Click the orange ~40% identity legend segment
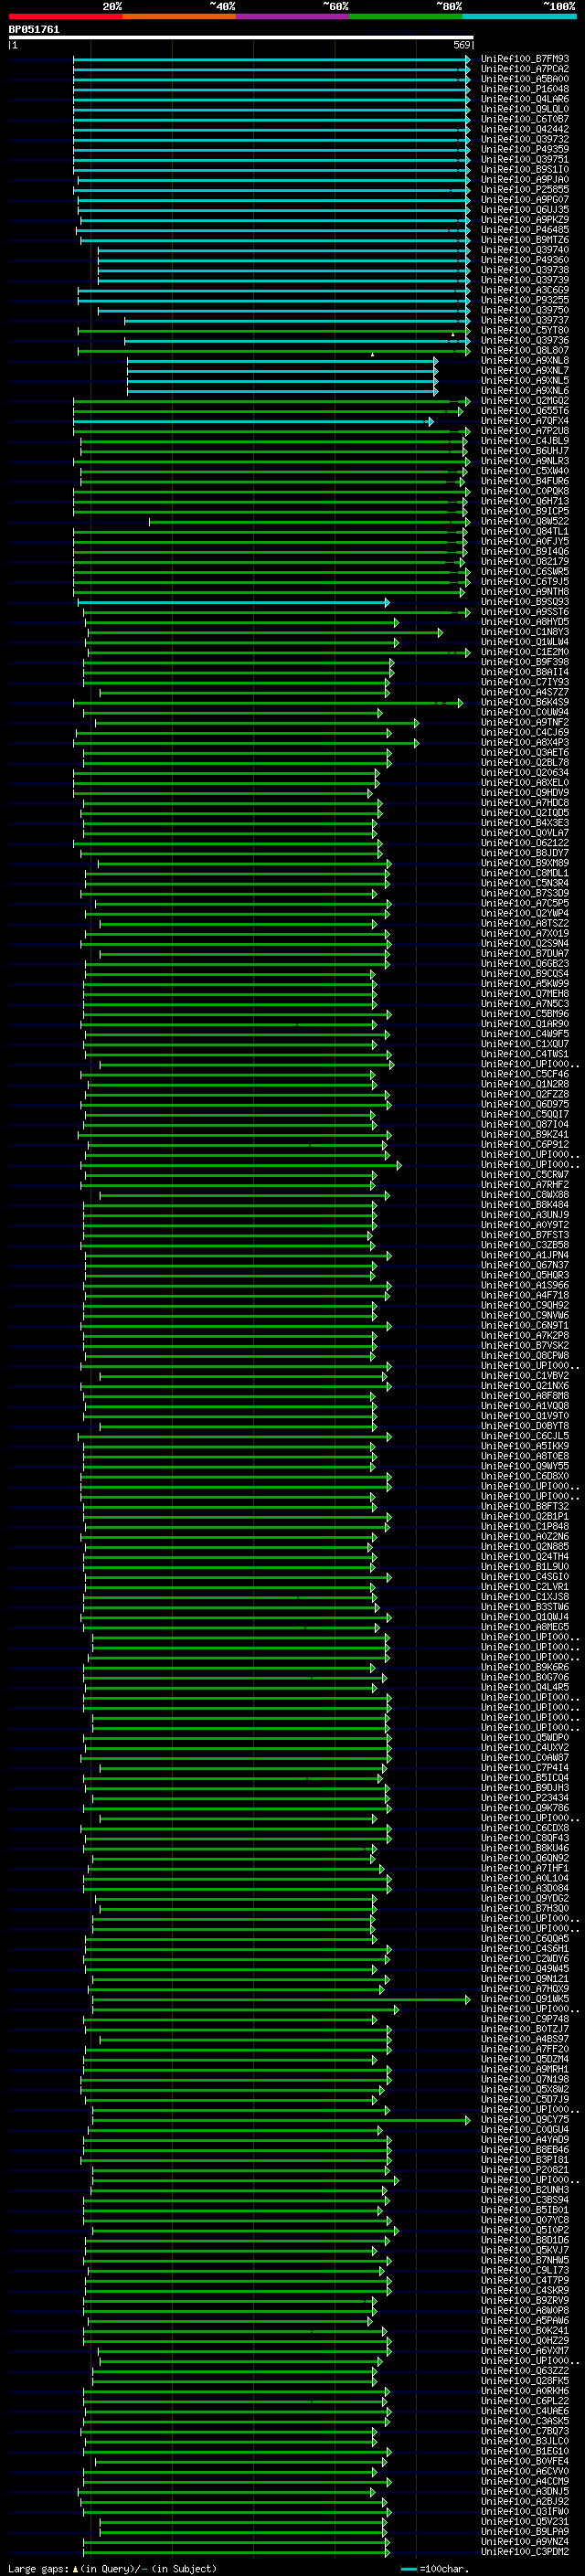Viewport: 585px width, 2576px height. coord(179,16)
